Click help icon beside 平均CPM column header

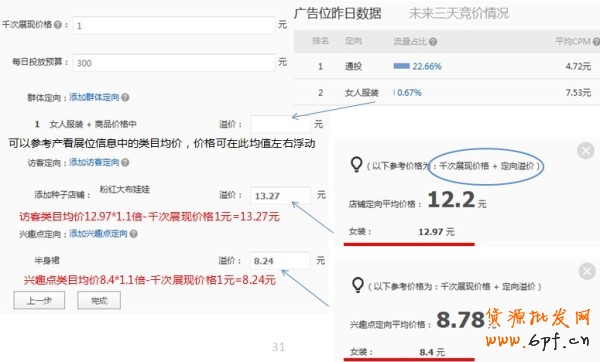pyautogui.click(x=596, y=41)
